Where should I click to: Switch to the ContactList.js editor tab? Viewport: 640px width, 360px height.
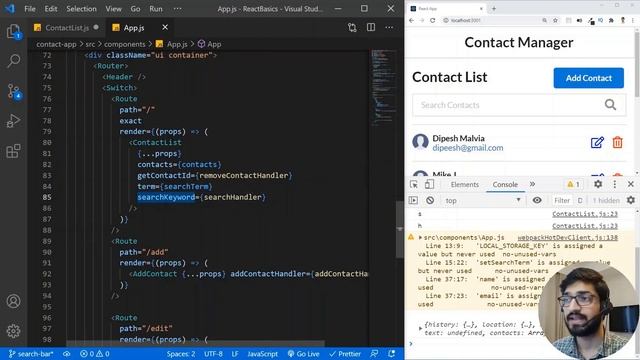pos(66,27)
